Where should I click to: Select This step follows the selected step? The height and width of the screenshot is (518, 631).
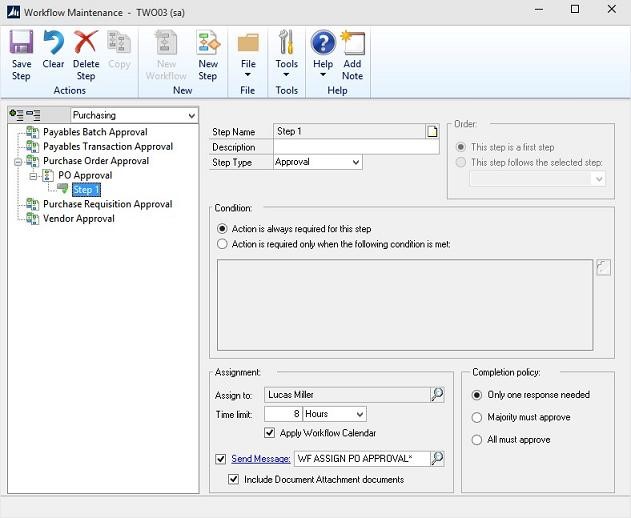pyautogui.click(x=460, y=162)
